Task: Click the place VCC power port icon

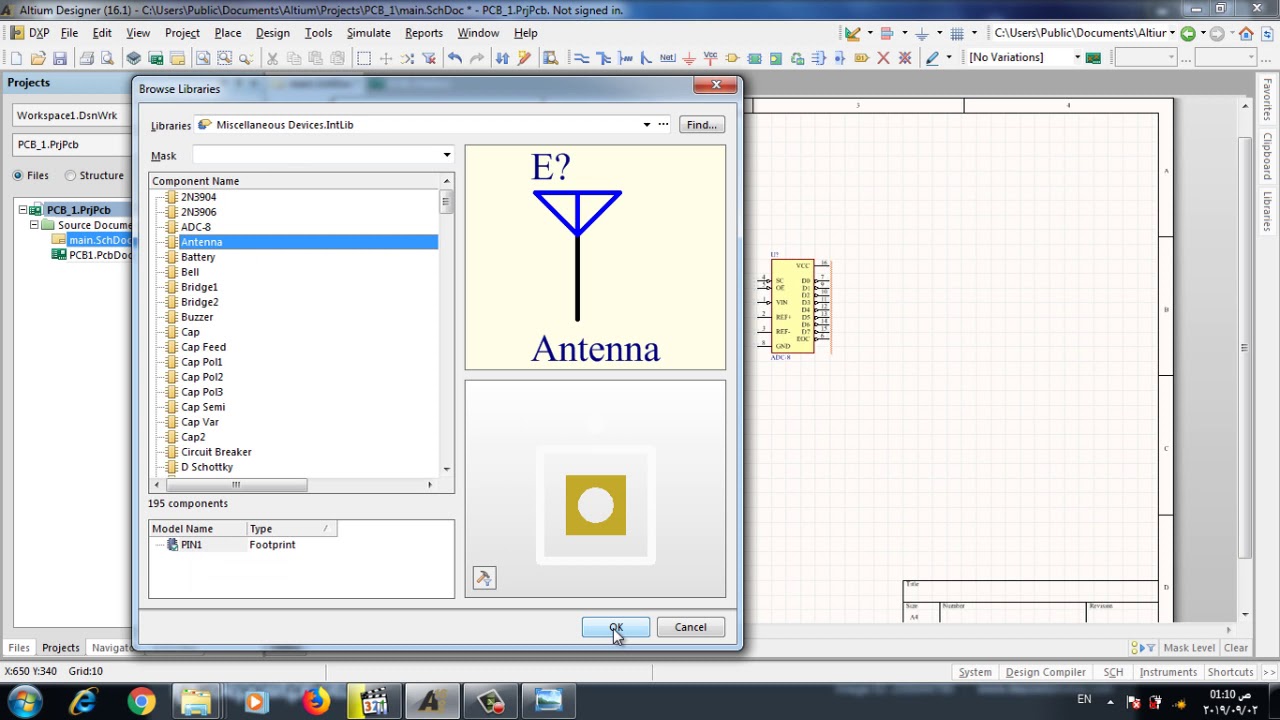Action: click(x=710, y=57)
